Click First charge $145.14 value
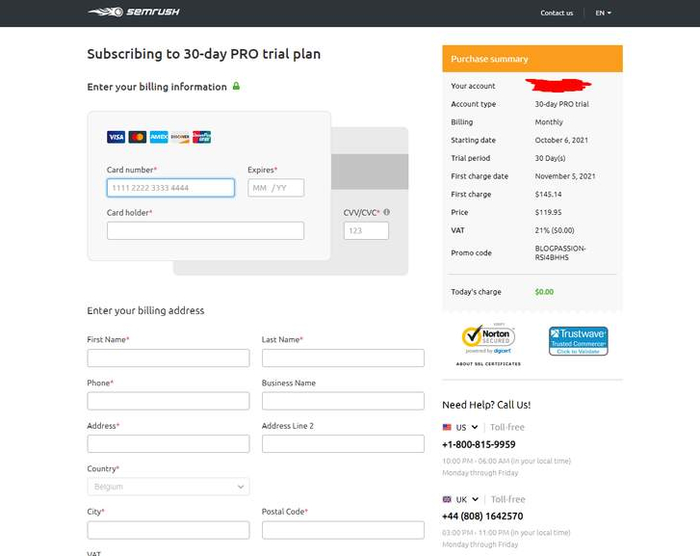 (548, 194)
